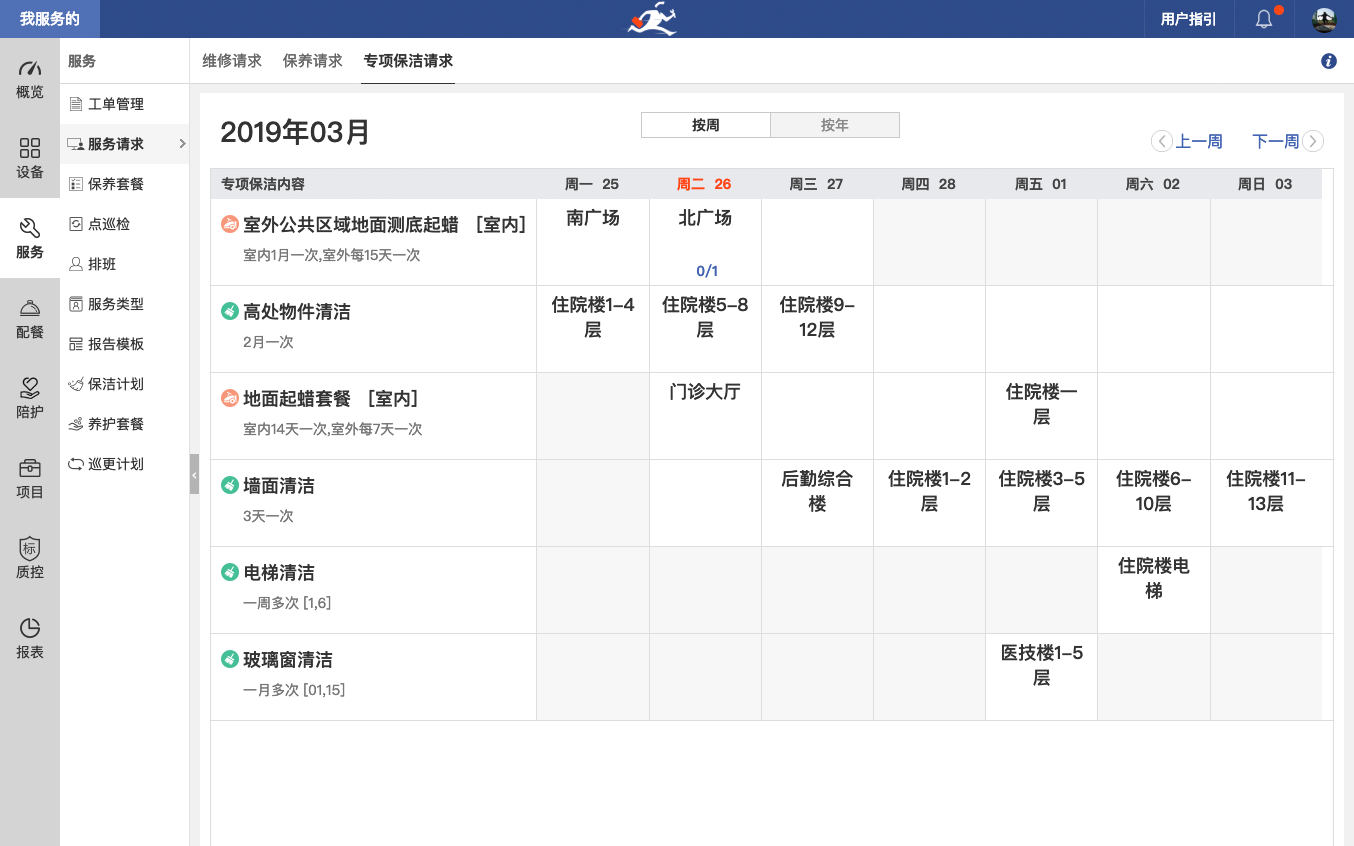Open 报告模板 sidebar item

click(x=125, y=344)
